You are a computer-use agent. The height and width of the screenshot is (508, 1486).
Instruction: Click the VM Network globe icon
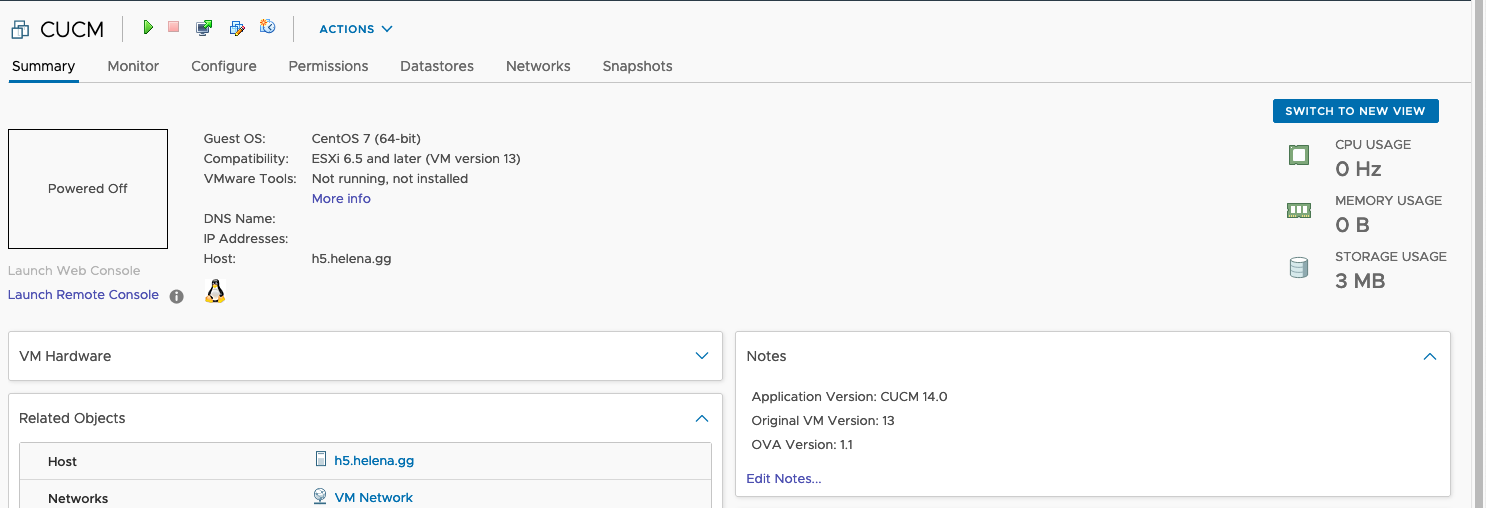pyautogui.click(x=320, y=497)
